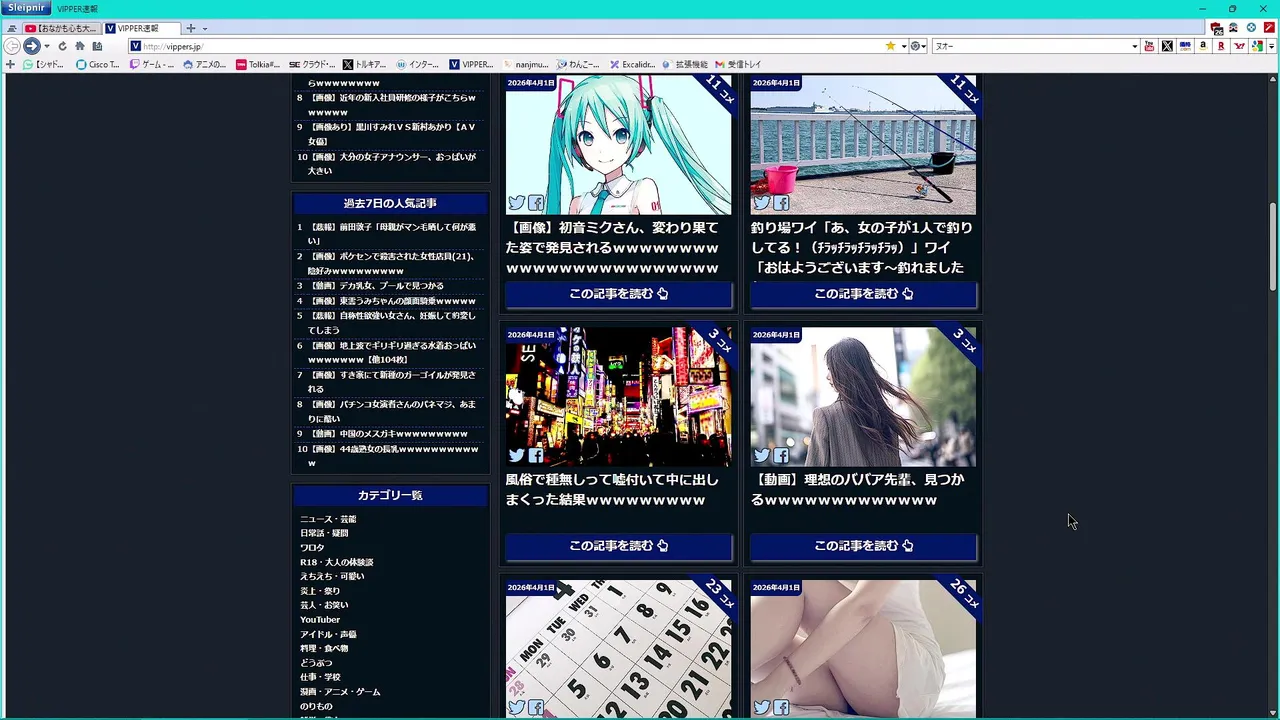Screen dimensions: 1280x720
Task: Share ババア先輩 article on Facebook
Action: click(781, 456)
